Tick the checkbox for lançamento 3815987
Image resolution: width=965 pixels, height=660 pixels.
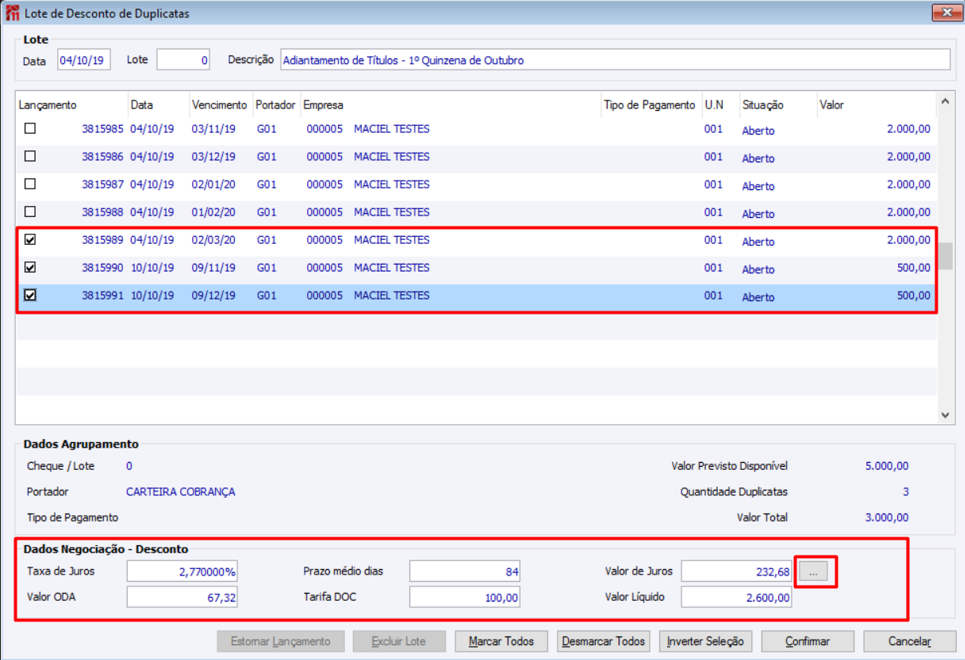pyautogui.click(x=30, y=184)
